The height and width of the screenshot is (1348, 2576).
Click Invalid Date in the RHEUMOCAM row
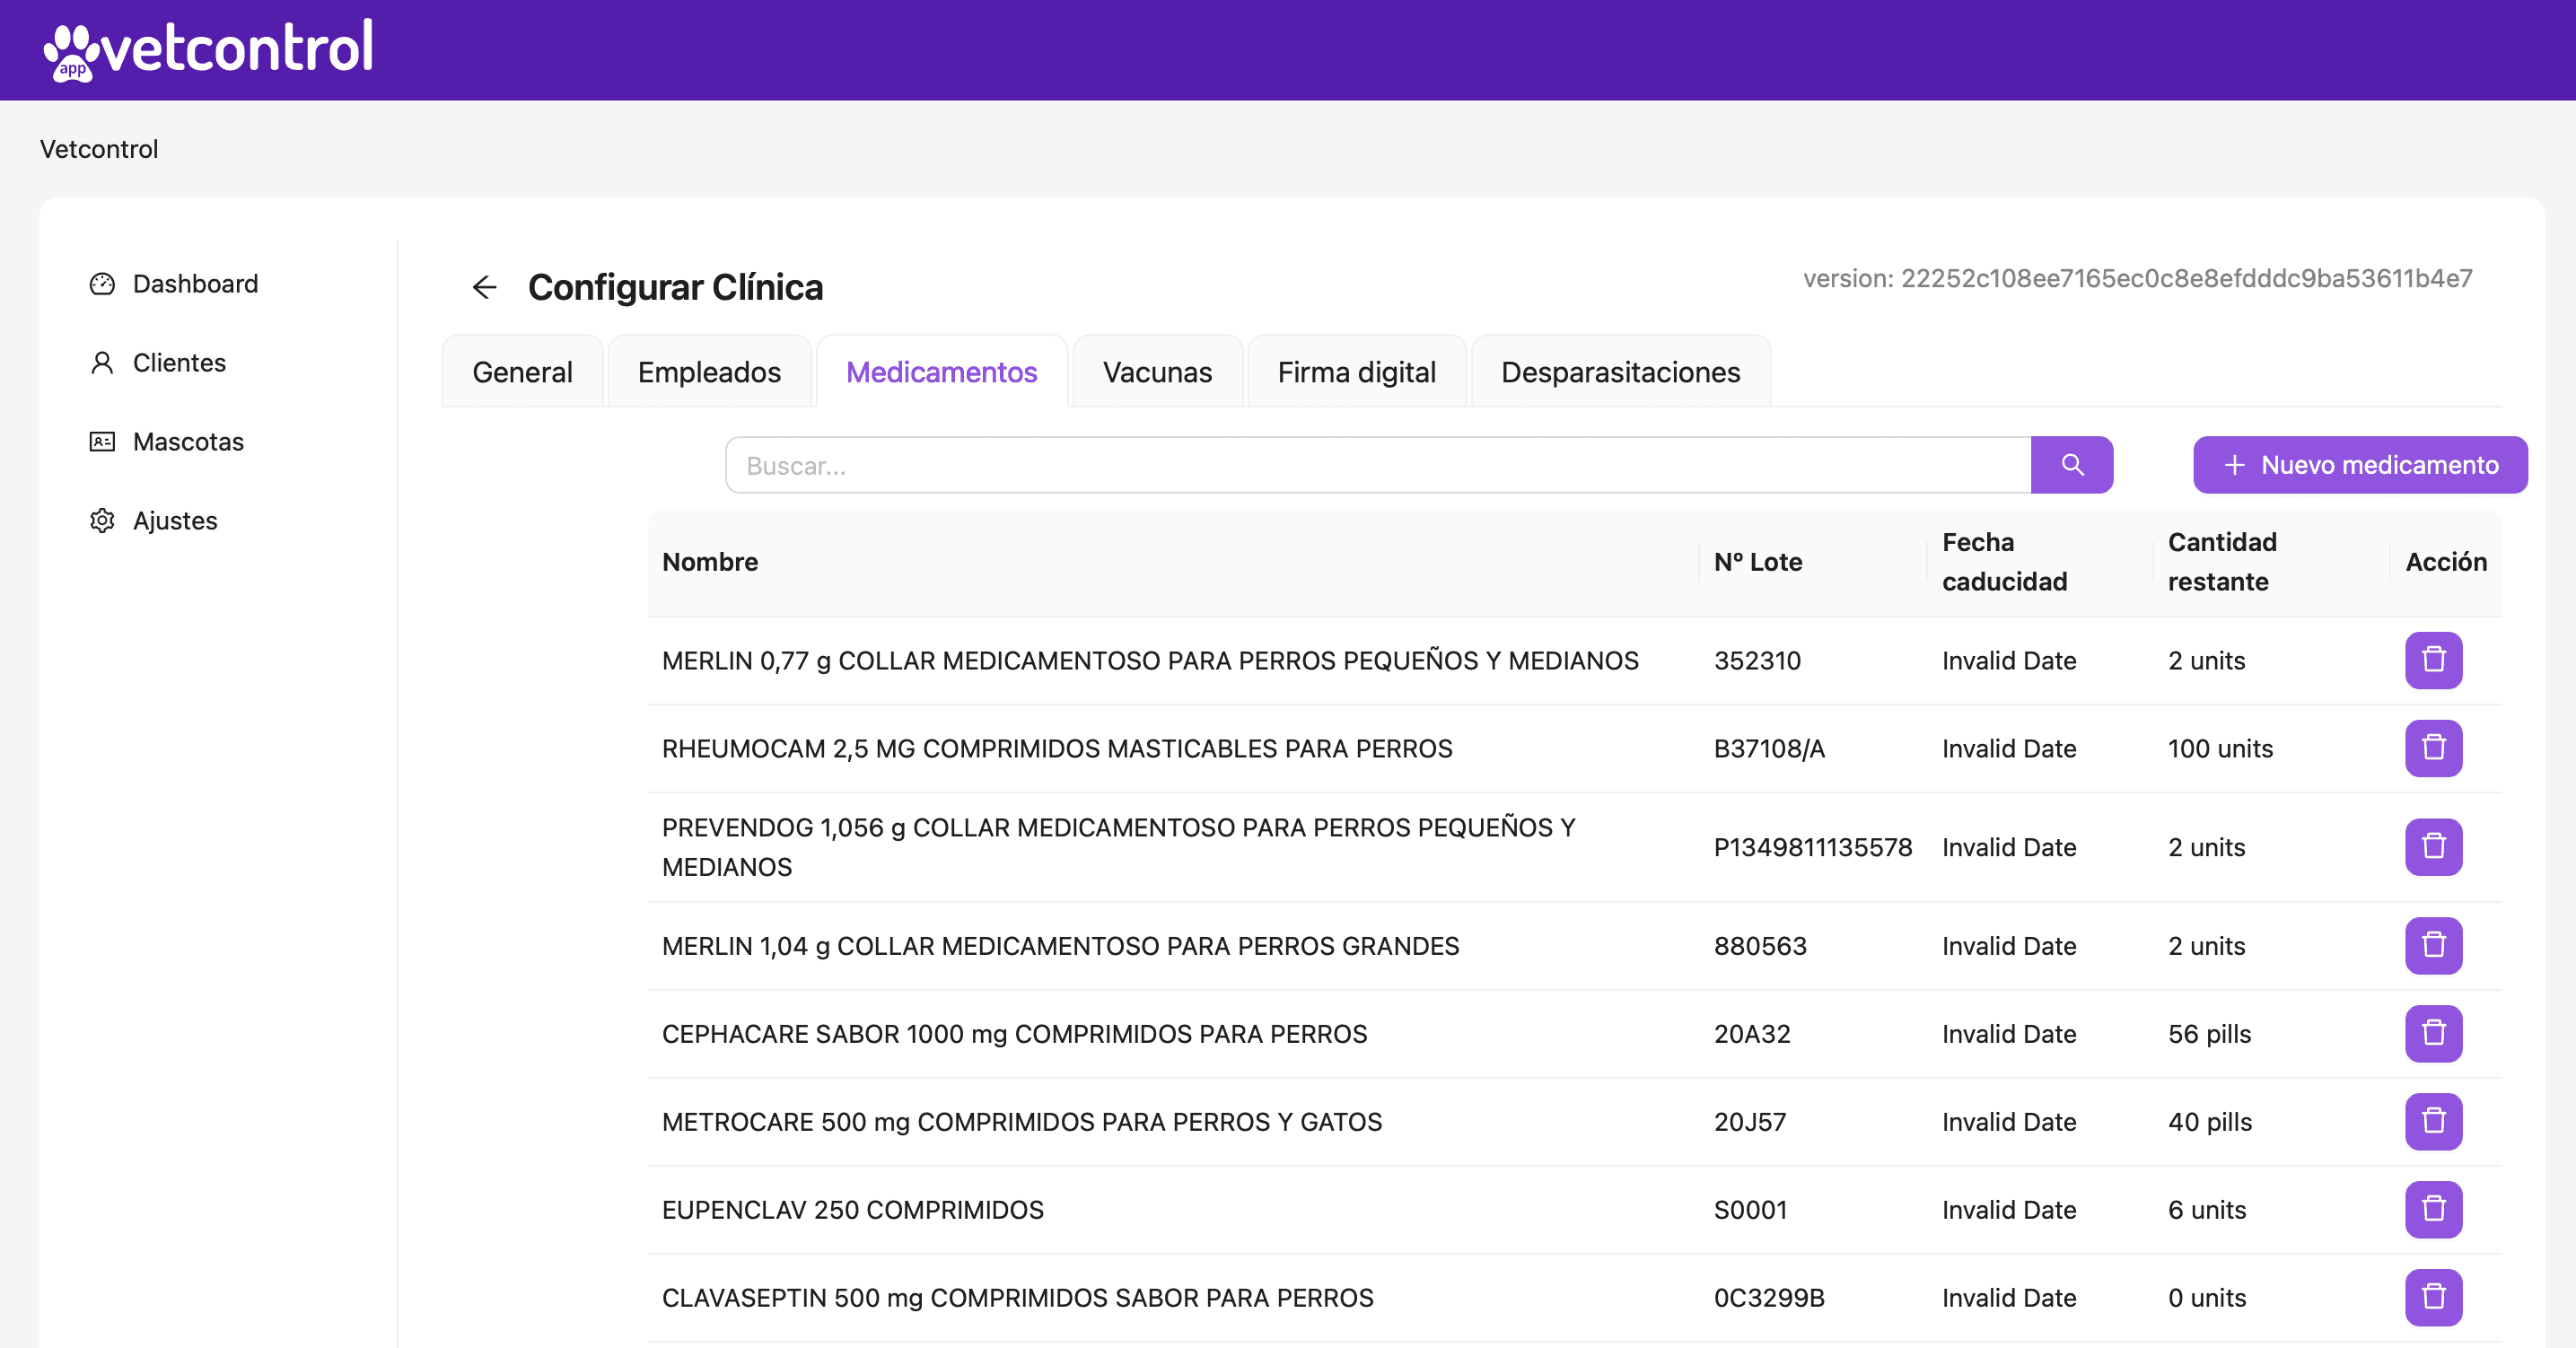[2009, 749]
